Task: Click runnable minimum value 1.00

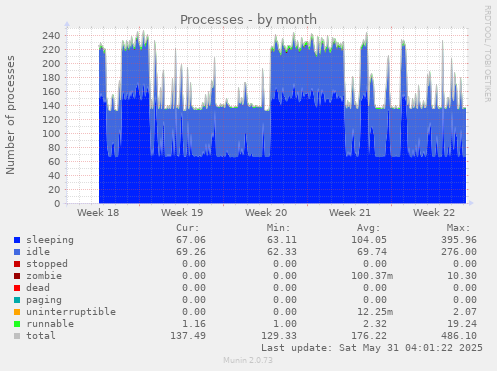Action: [285, 324]
